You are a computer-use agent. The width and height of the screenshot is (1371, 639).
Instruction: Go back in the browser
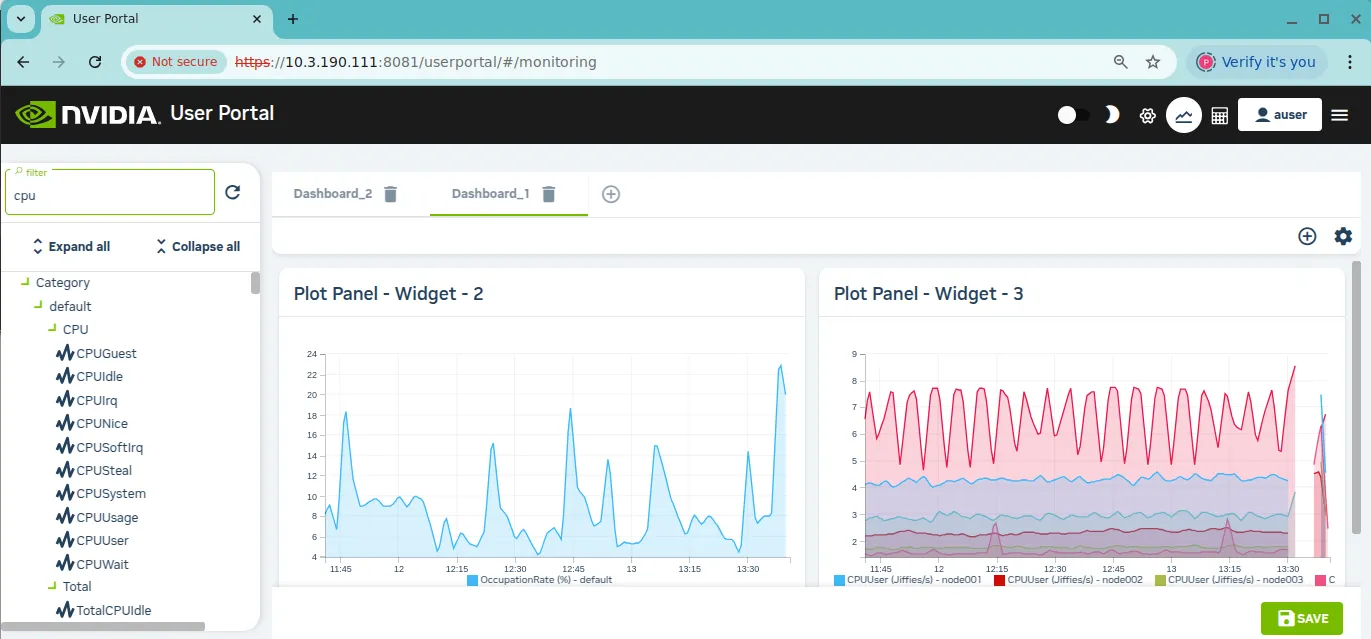(24, 62)
